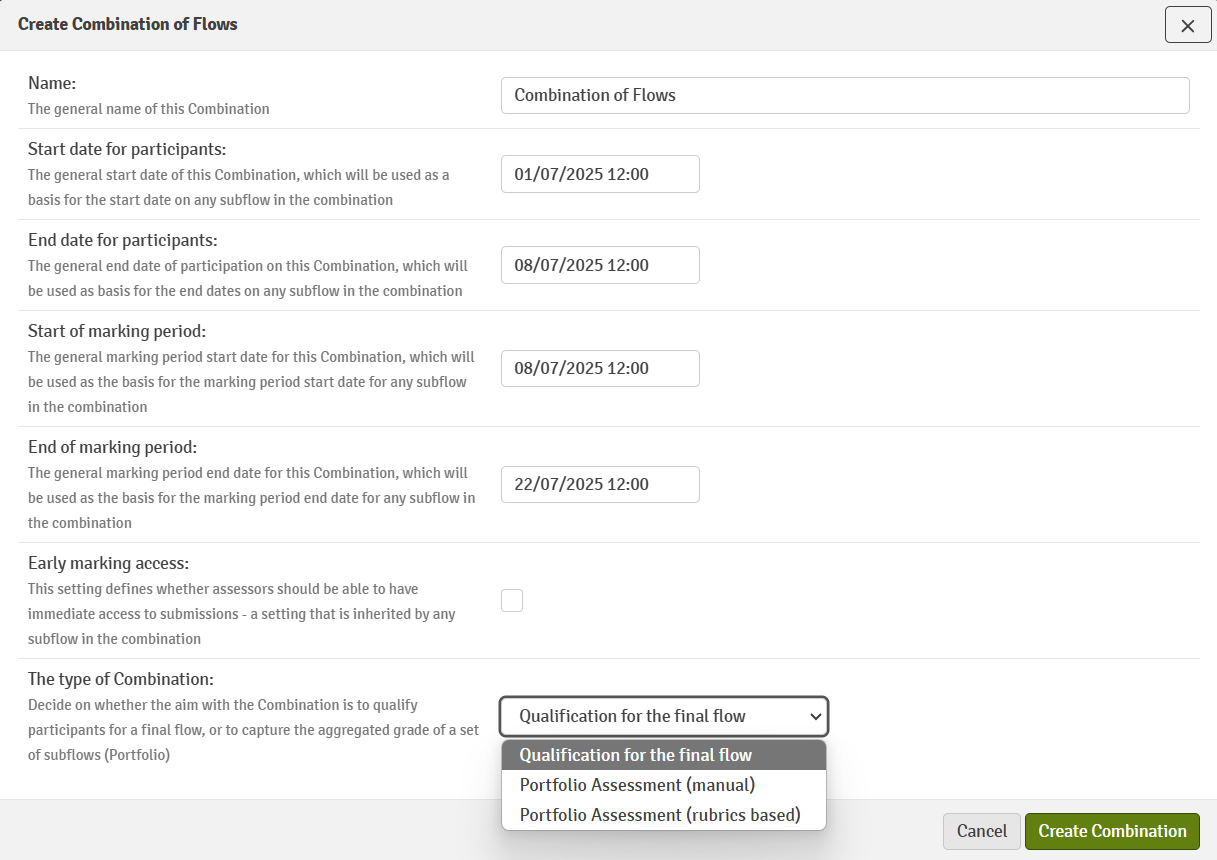The height and width of the screenshot is (860, 1217).
Task: Change the Start of marking period date
Action: [600, 368]
